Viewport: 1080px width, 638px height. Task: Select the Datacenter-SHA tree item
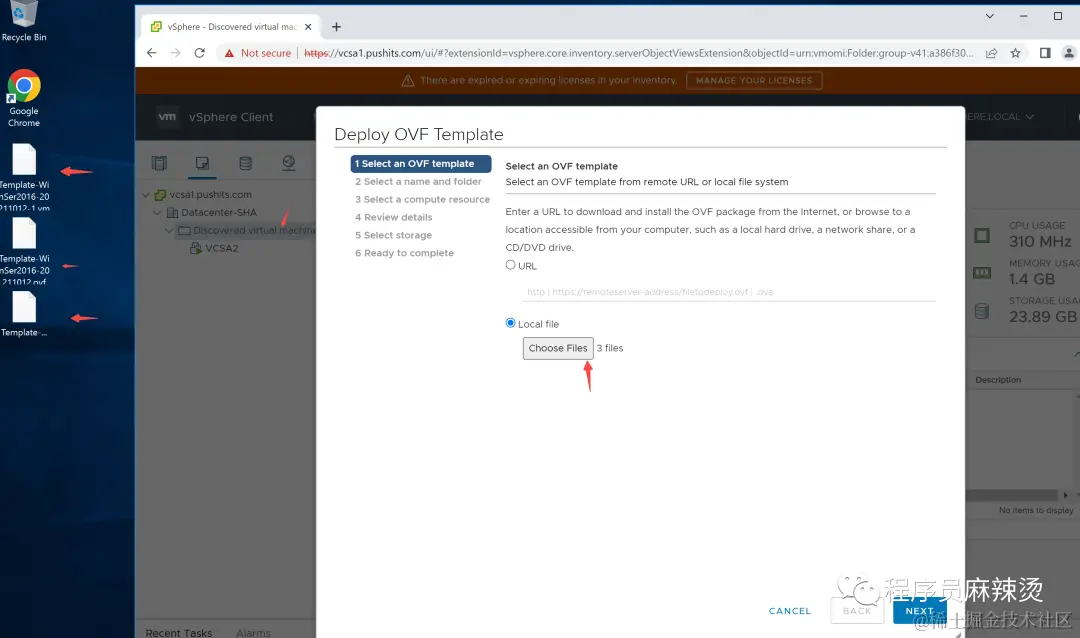click(218, 212)
